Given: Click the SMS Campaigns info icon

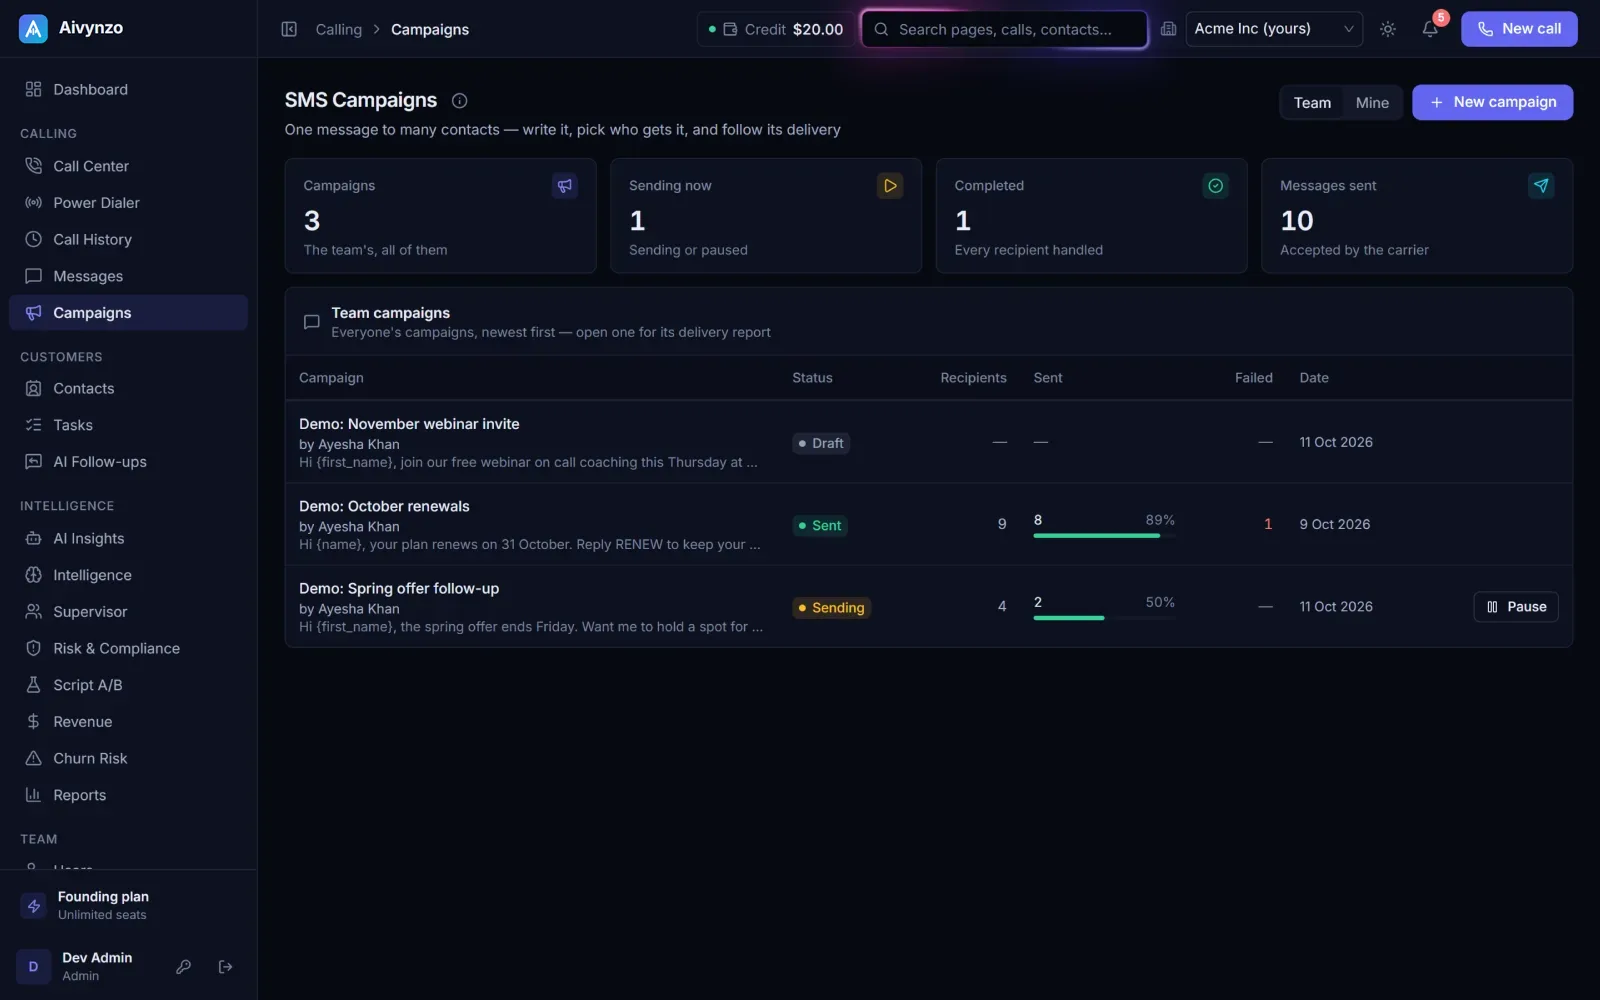Looking at the screenshot, I should point(459,100).
